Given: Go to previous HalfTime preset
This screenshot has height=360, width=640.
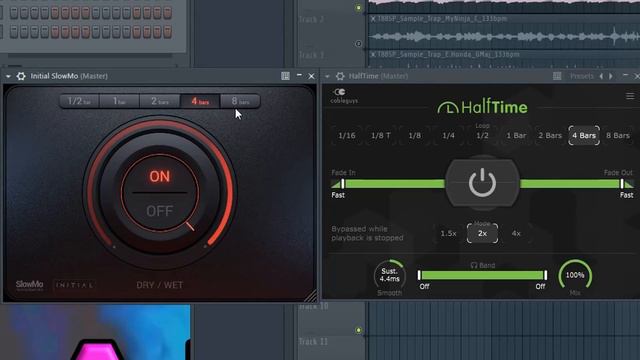Looking at the screenshot, I should tap(601, 76).
